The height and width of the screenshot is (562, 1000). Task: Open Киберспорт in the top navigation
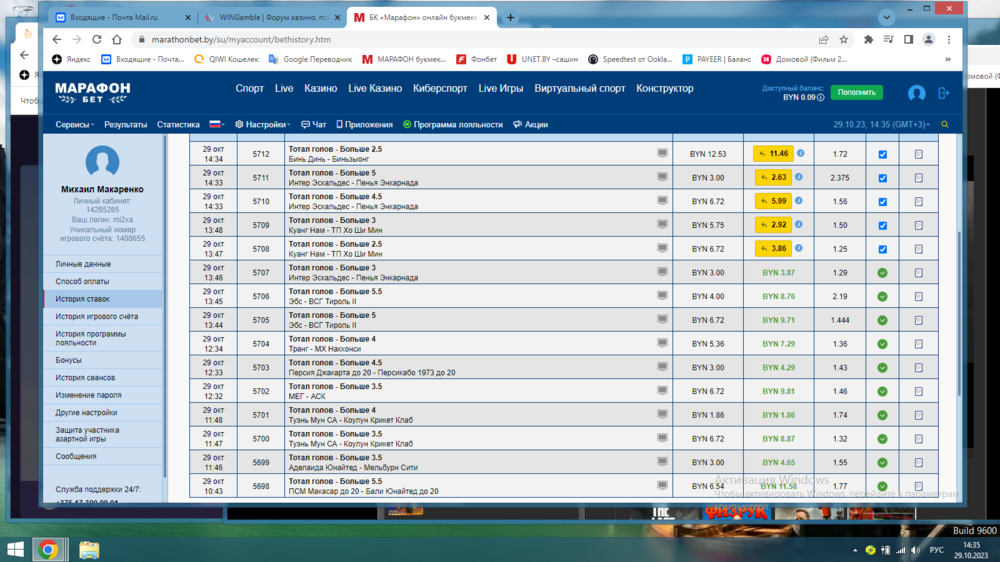[440, 89]
